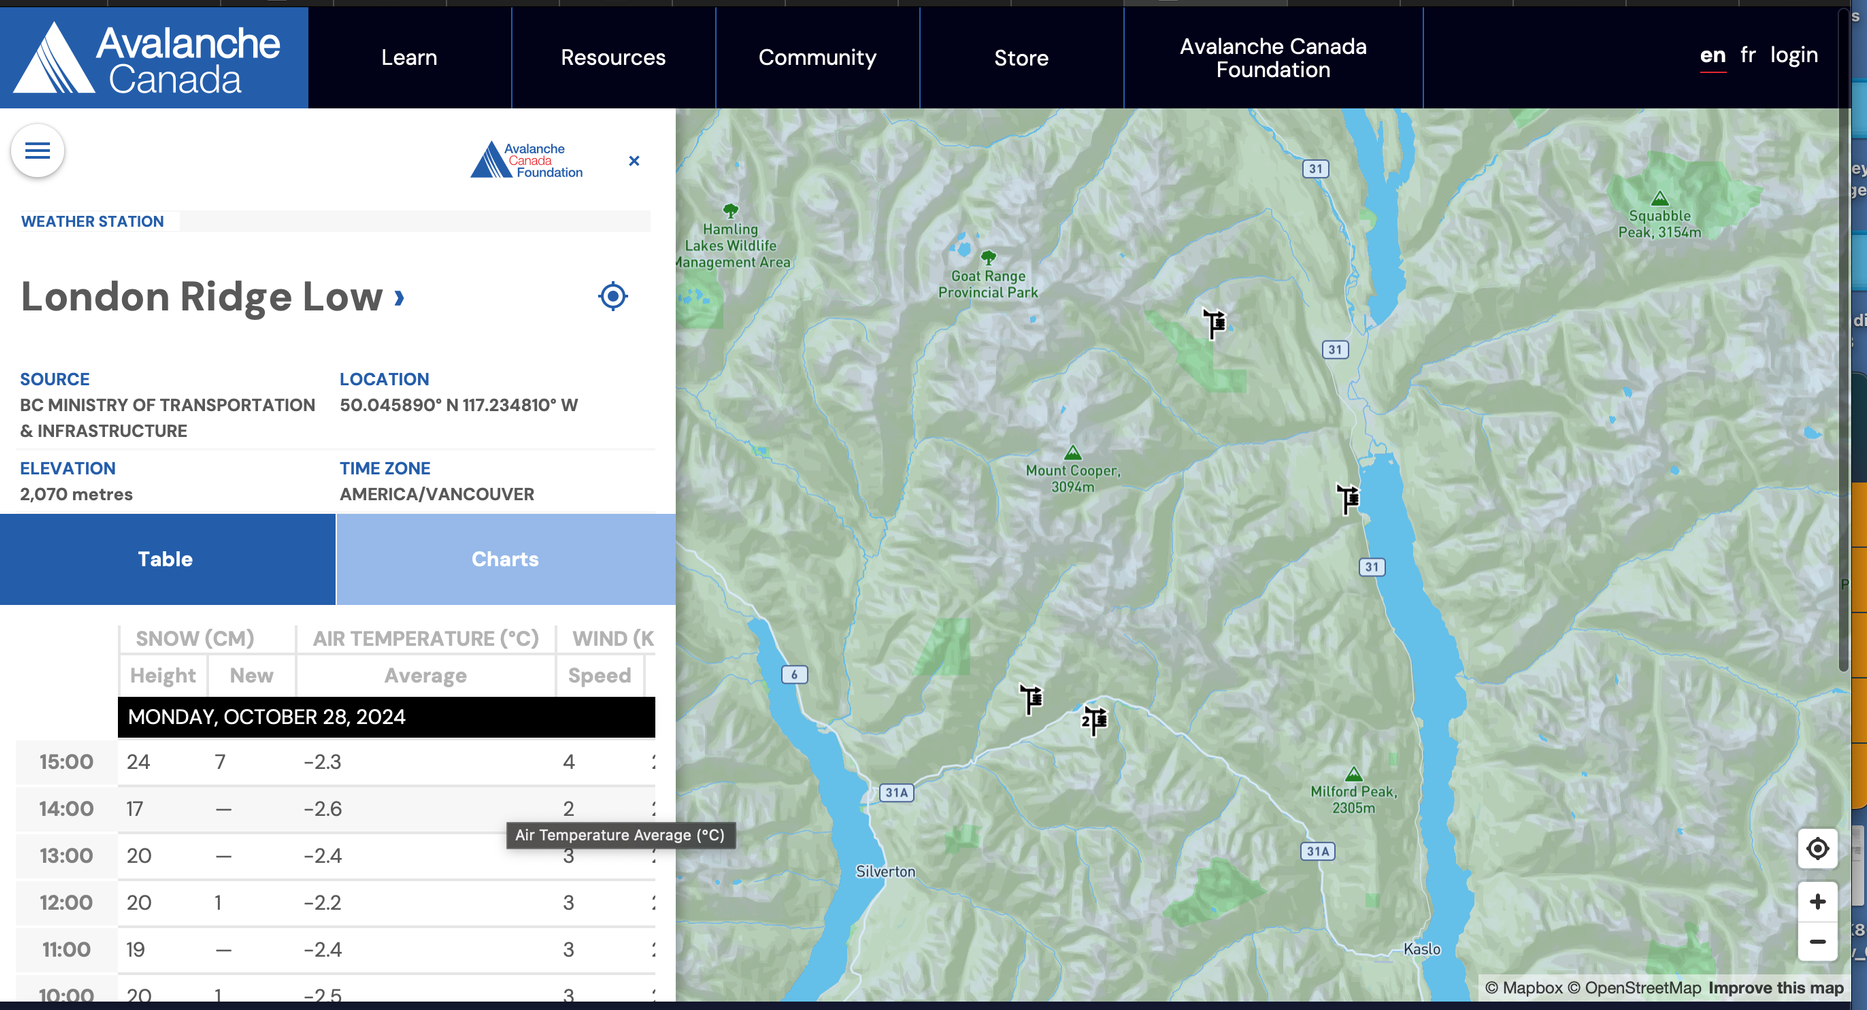The image size is (1867, 1010).
Task: Click the BC Ministry of Transportation source text
Action: coord(168,418)
